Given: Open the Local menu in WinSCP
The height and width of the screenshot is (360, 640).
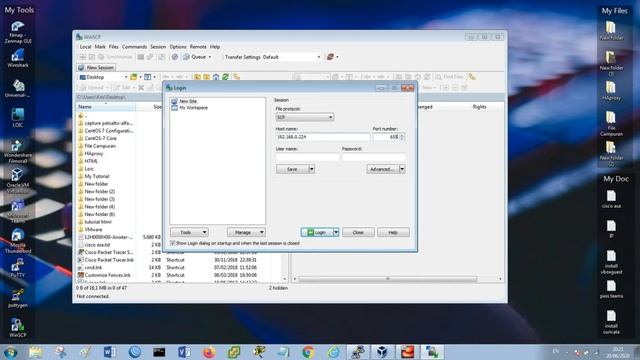Looking at the screenshot, I should tap(85, 47).
